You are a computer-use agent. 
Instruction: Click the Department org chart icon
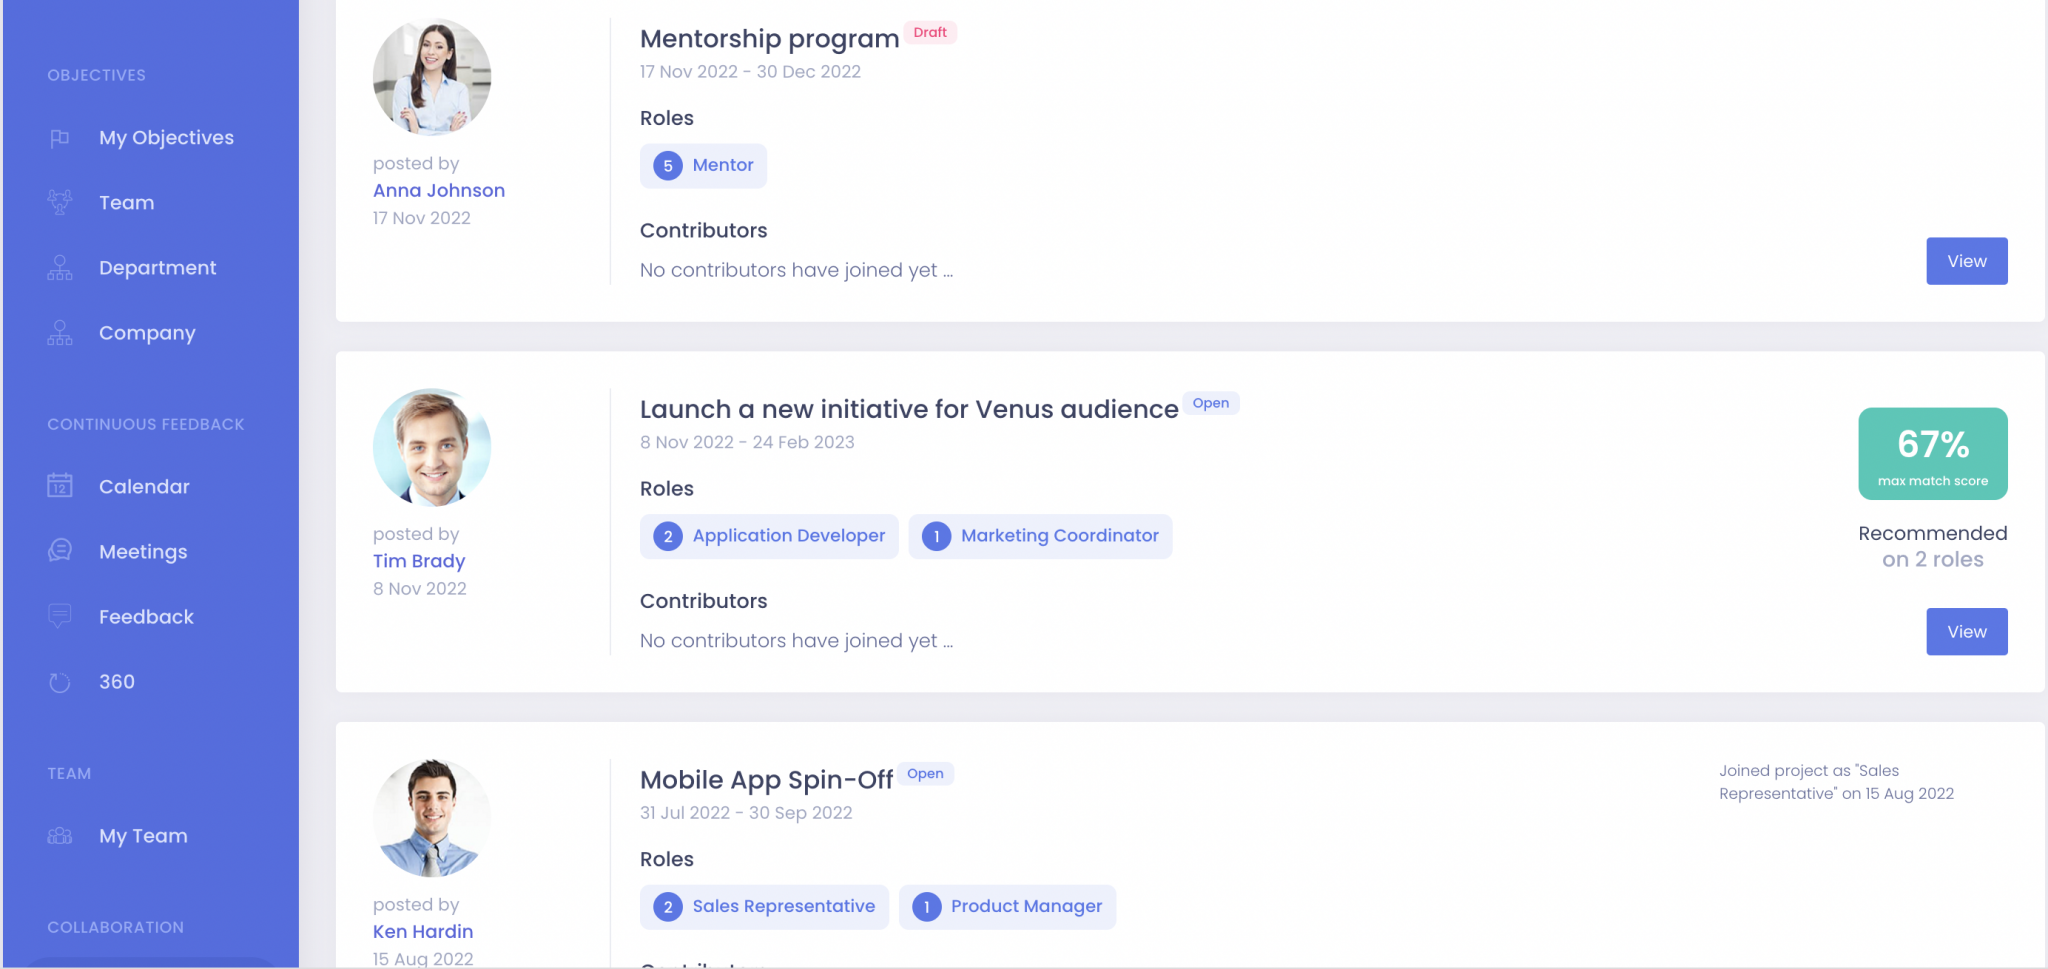(60, 268)
